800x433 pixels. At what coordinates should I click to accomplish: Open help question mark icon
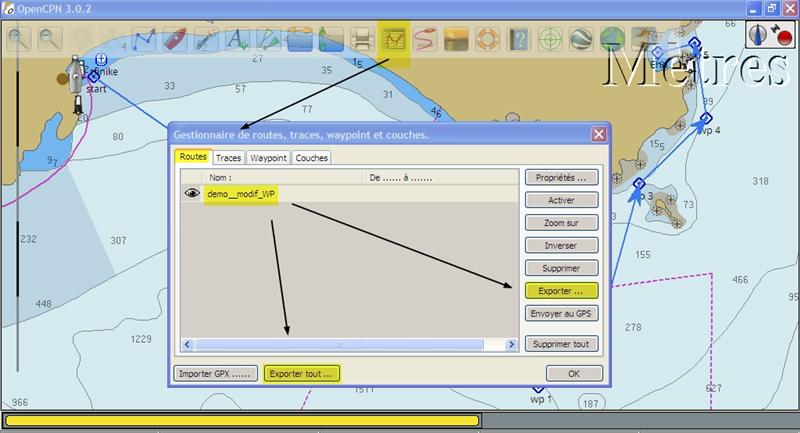(518, 41)
